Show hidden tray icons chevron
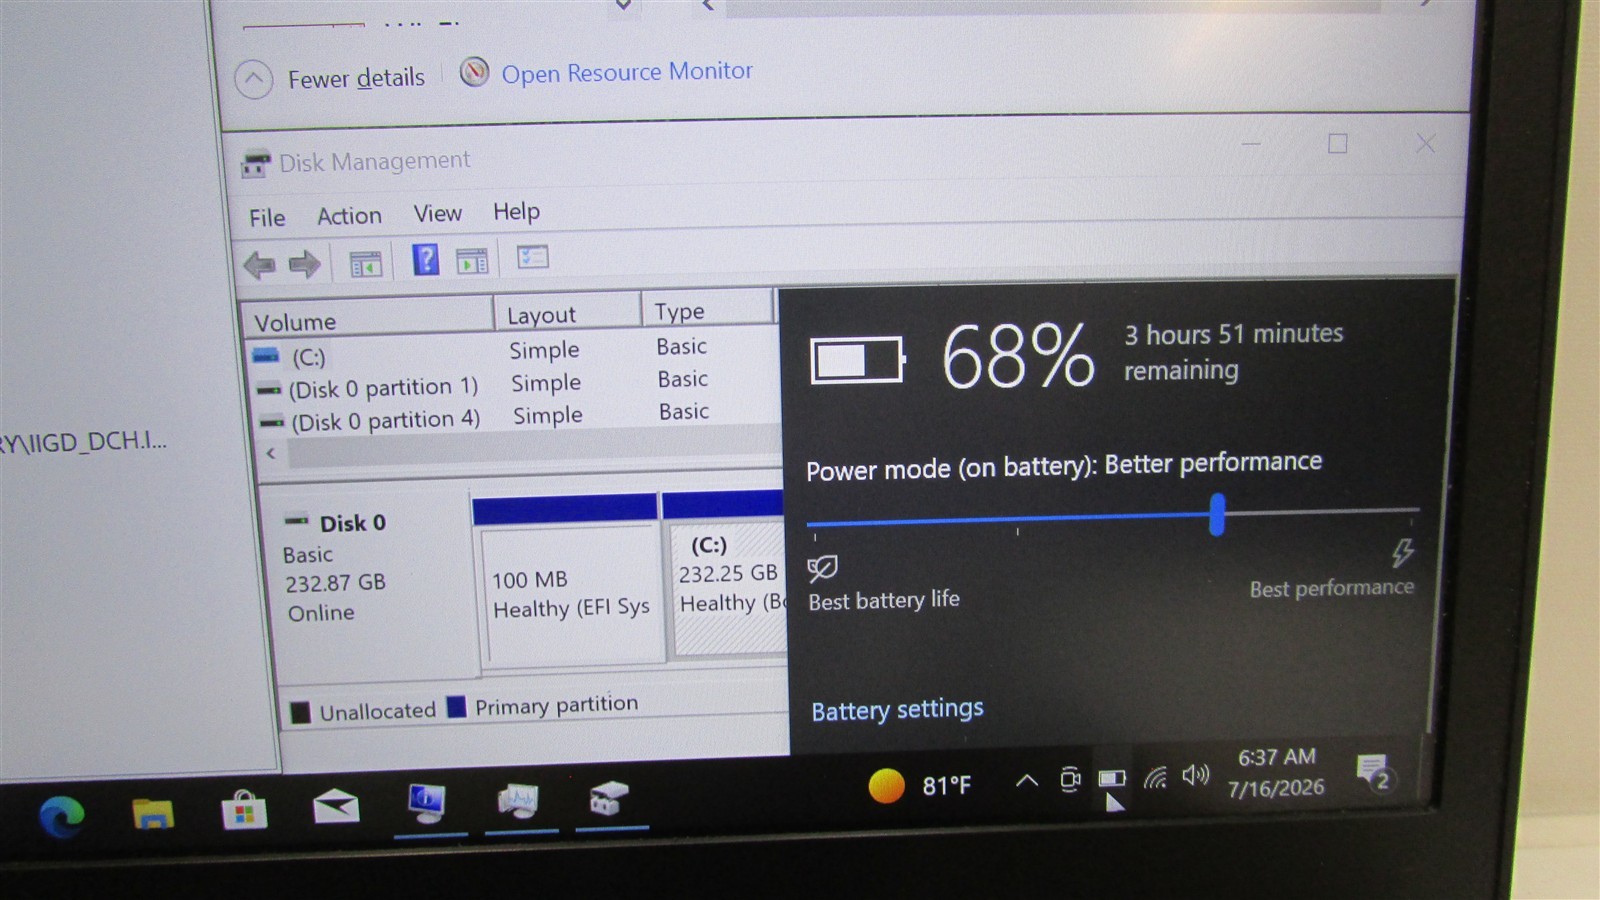Image resolution: width=1600 pixels, height=900 pixels. (x=1027, y=781)
